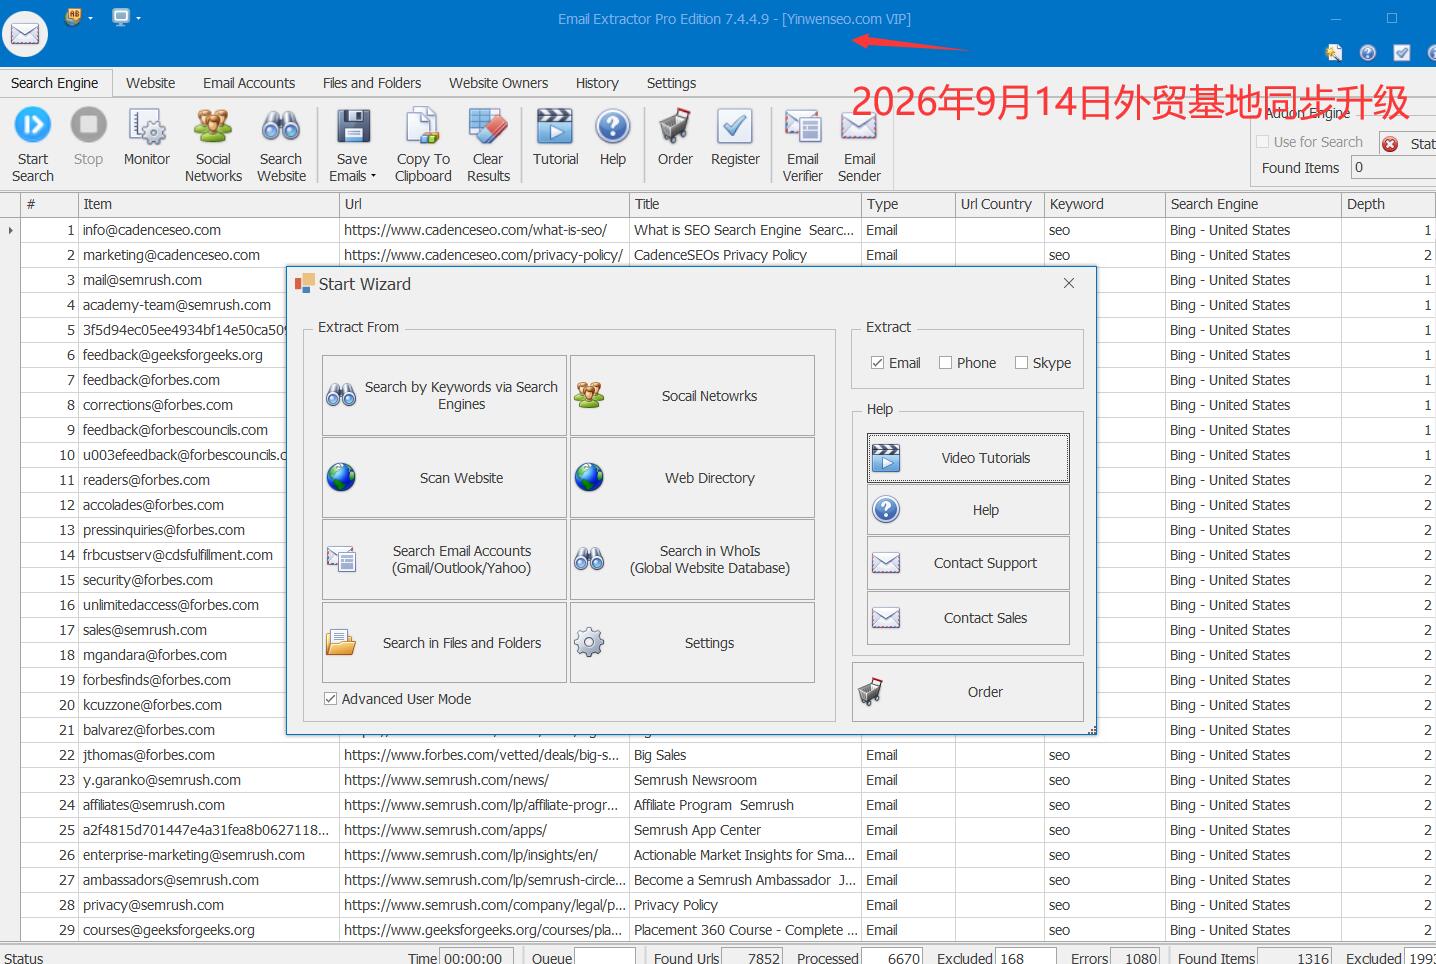This screenshot has height=964, width=1436.
Task: Sort by the Item column header
Action: [x=209, y=204]
